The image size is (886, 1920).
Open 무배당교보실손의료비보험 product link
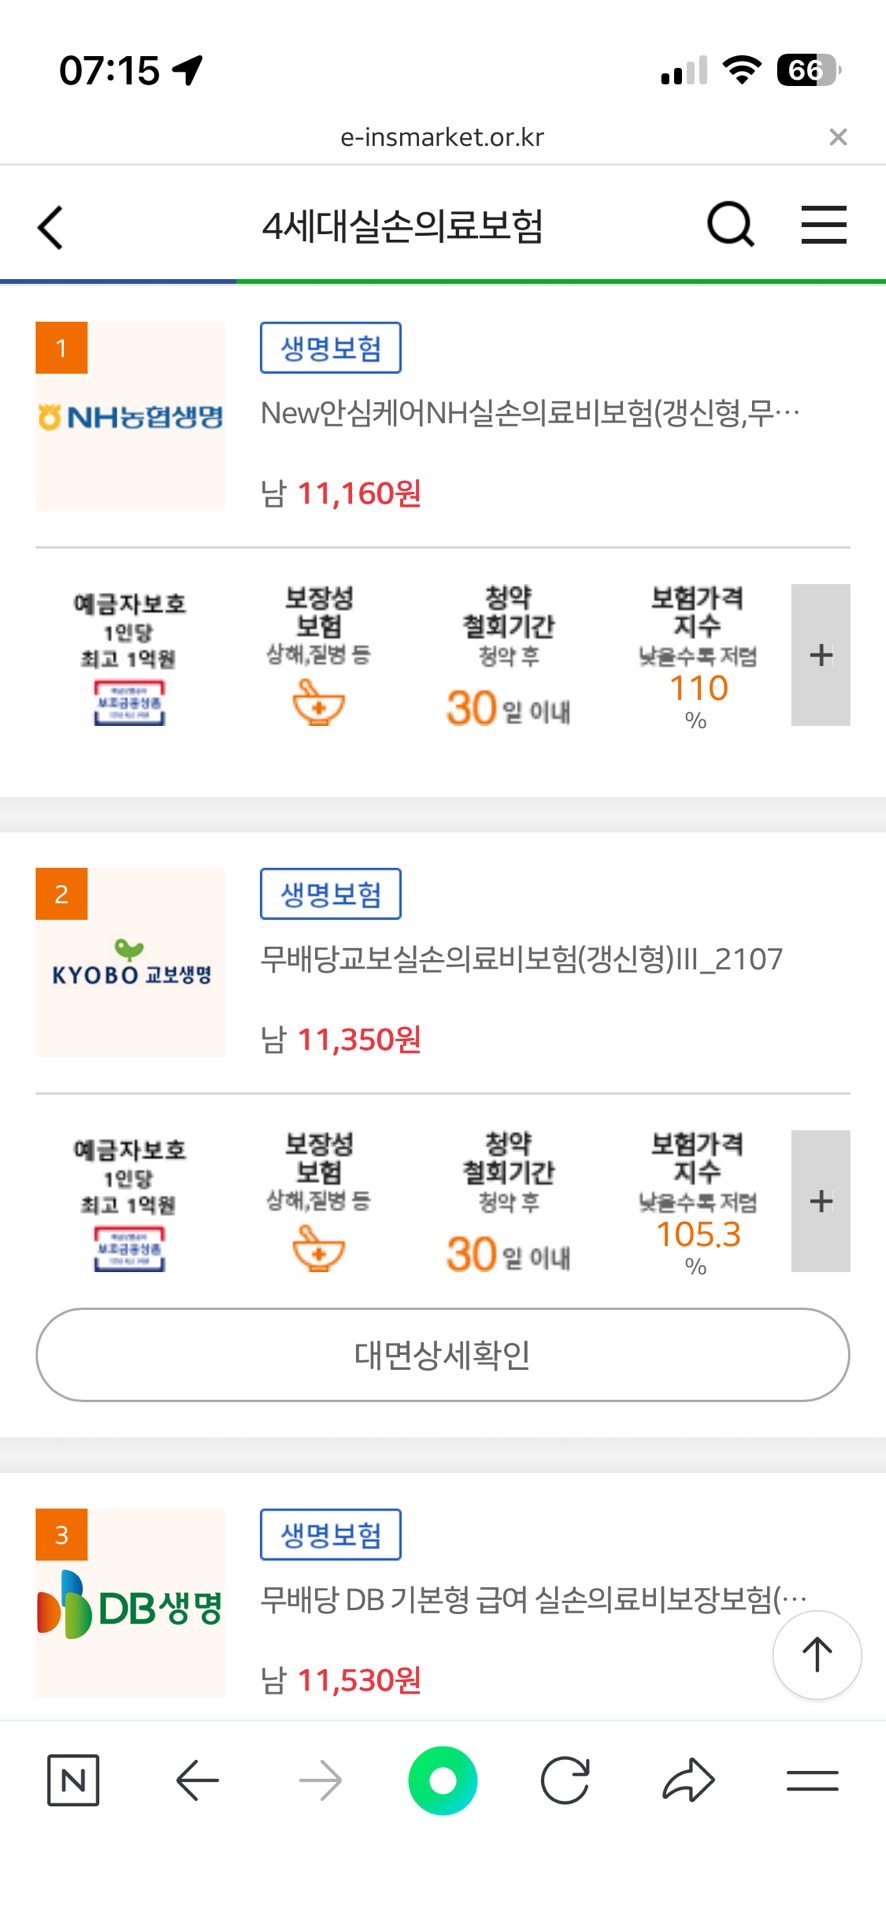point(521,959)
